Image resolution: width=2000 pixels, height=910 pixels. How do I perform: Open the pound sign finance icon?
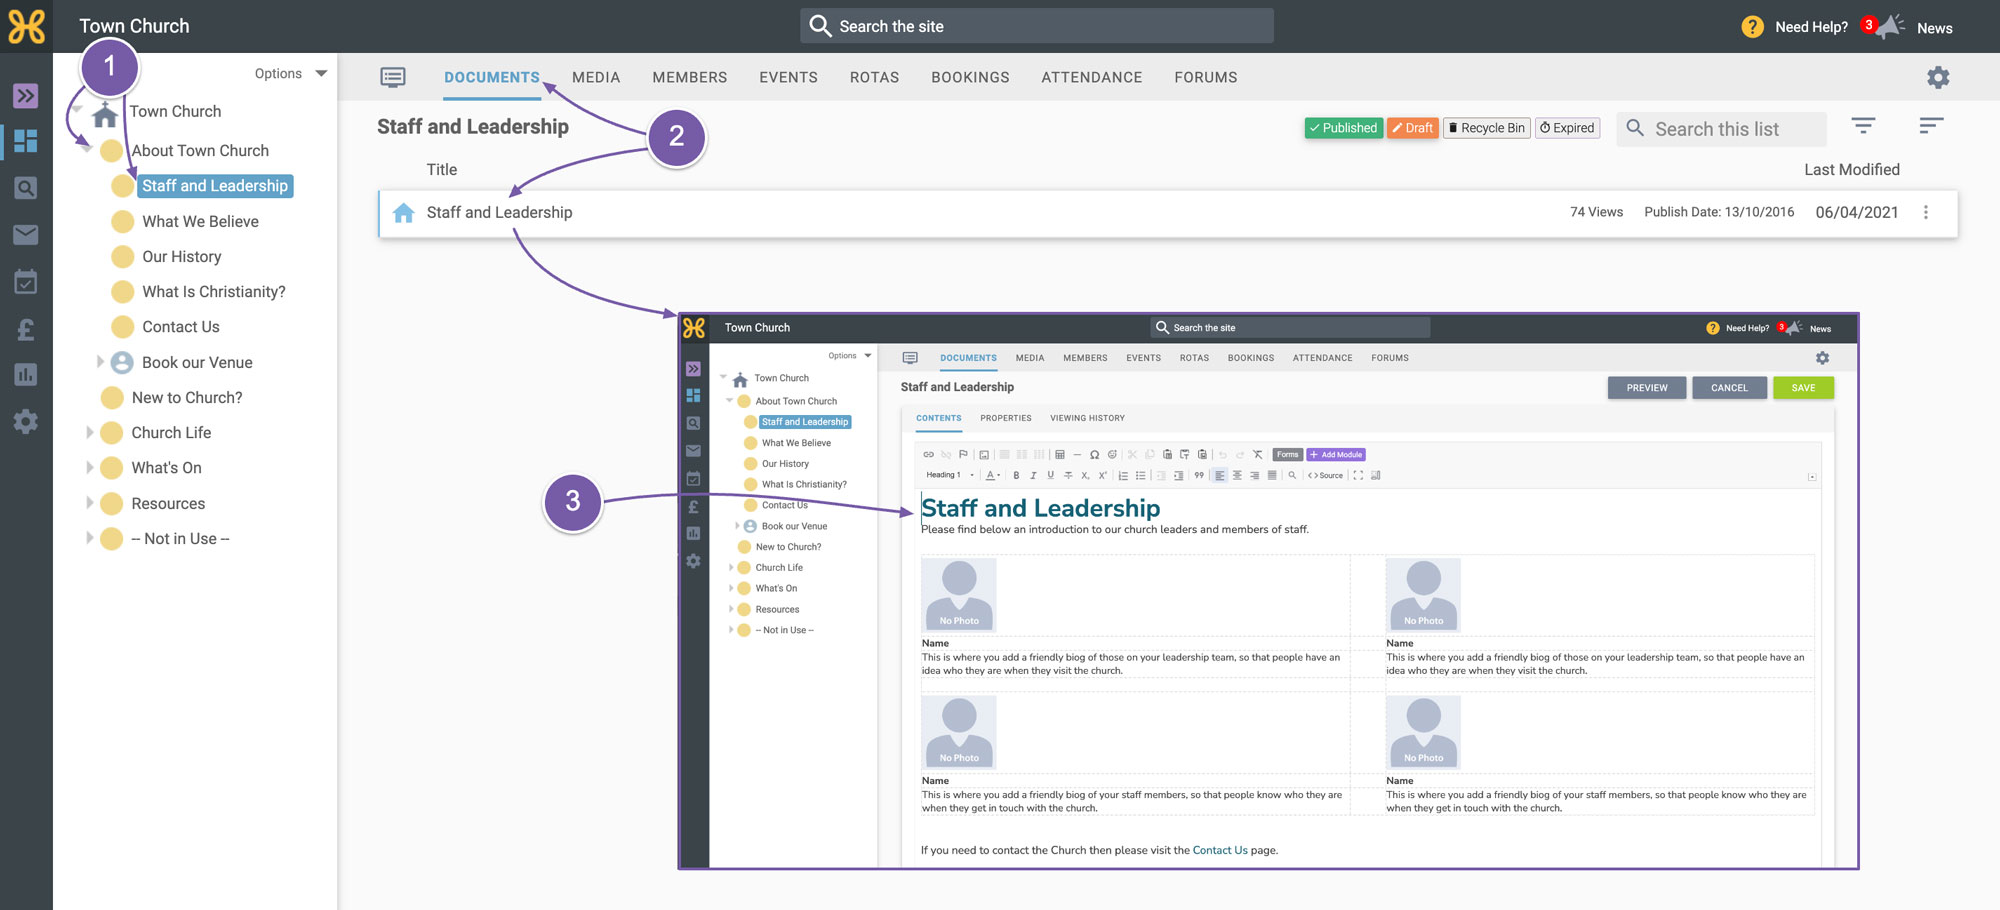pyautogui.click(x=26, y=329)
